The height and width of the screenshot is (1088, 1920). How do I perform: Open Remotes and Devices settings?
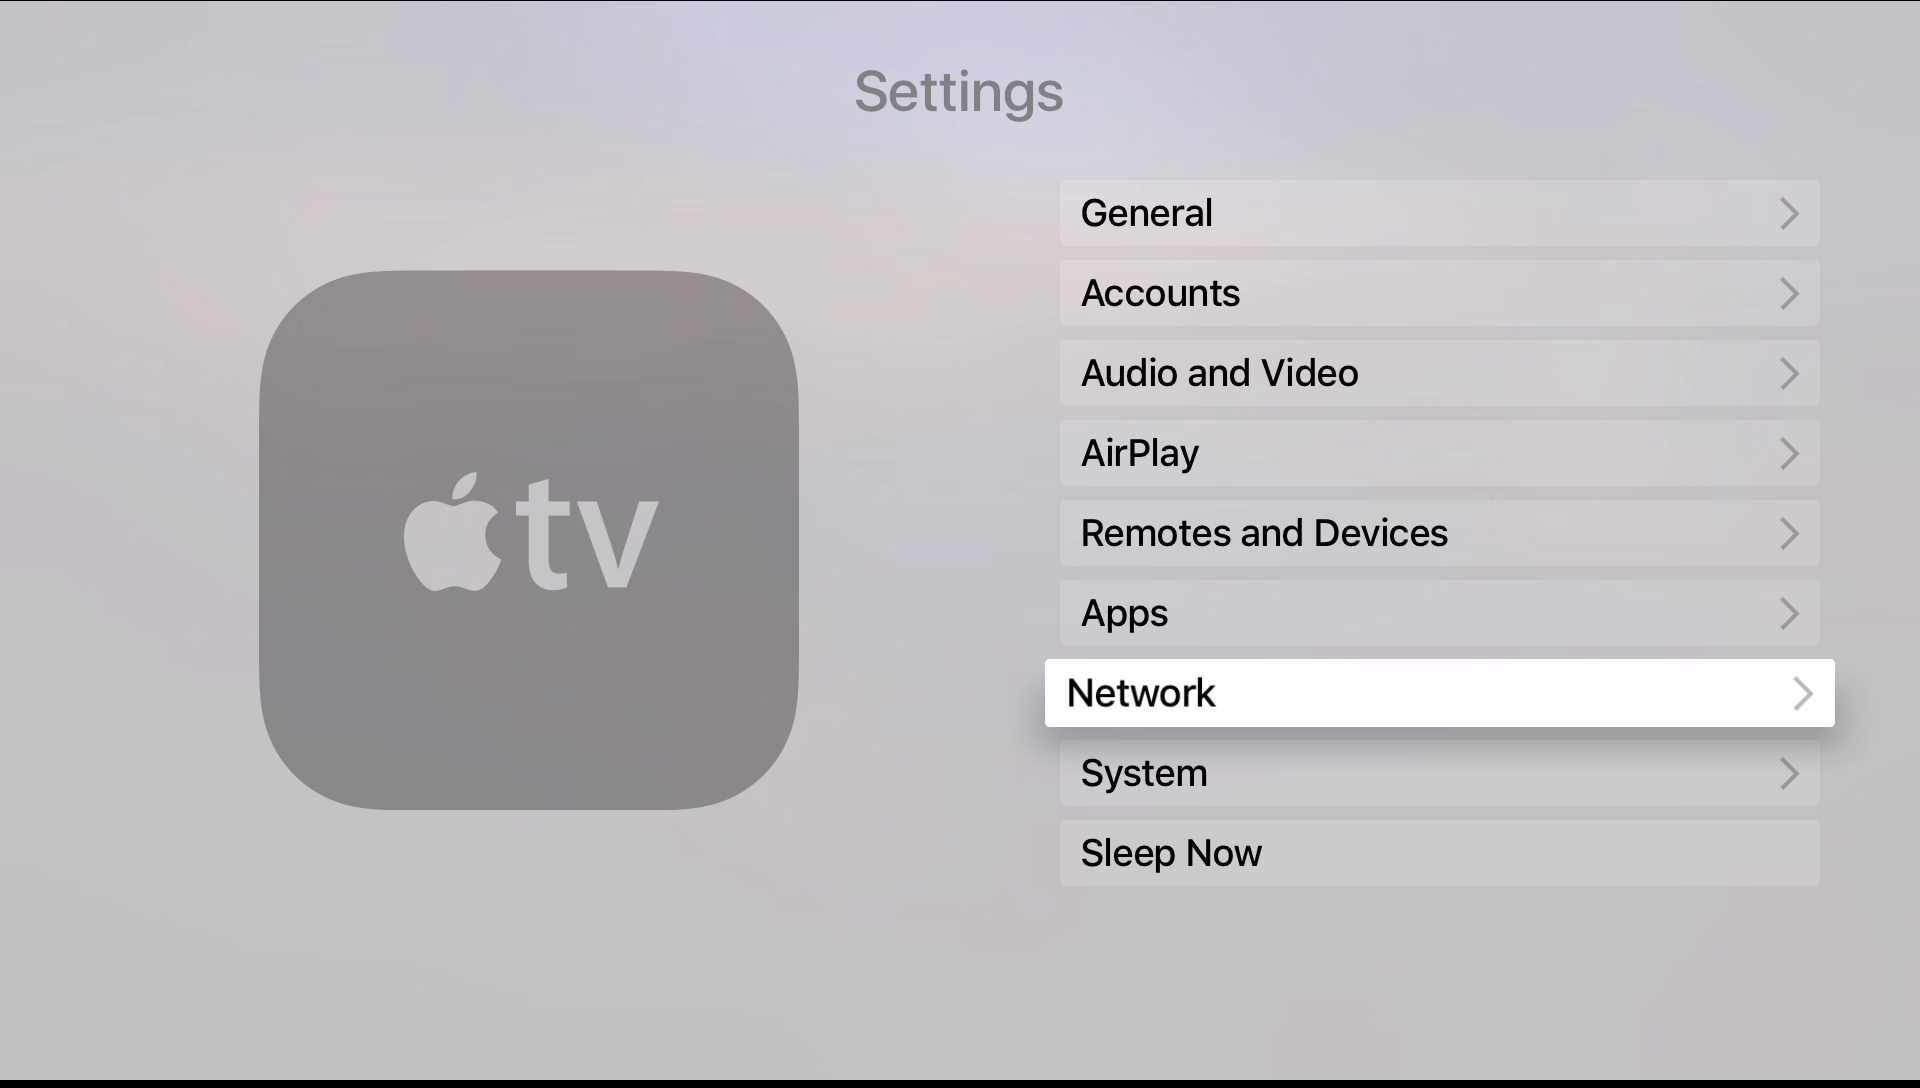click(1439, 533)
